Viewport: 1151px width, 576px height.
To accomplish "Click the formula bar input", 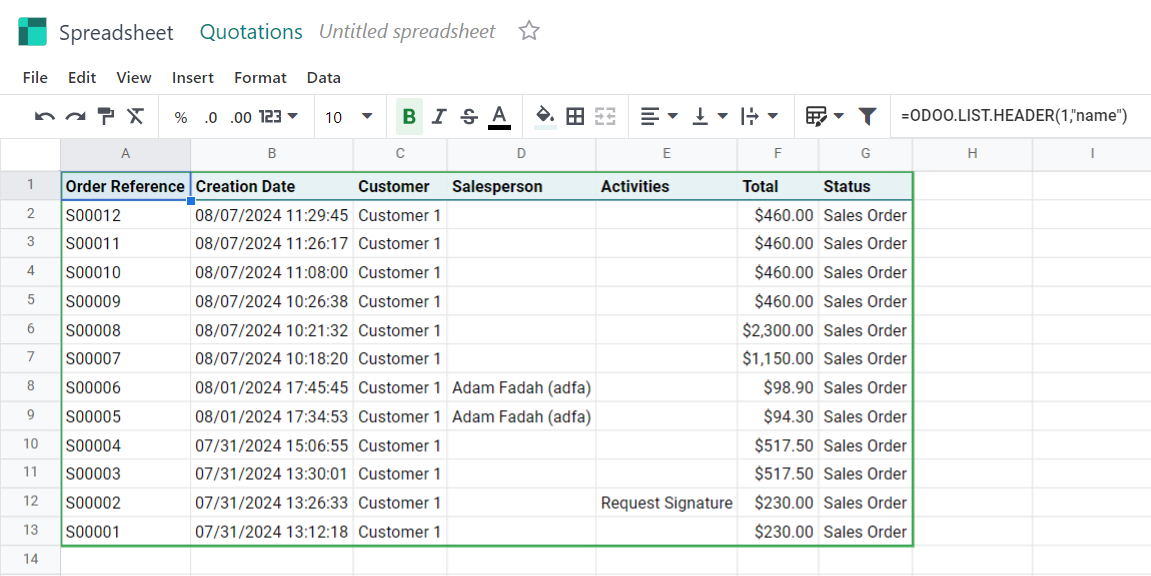I will (x=1020, y=116).
